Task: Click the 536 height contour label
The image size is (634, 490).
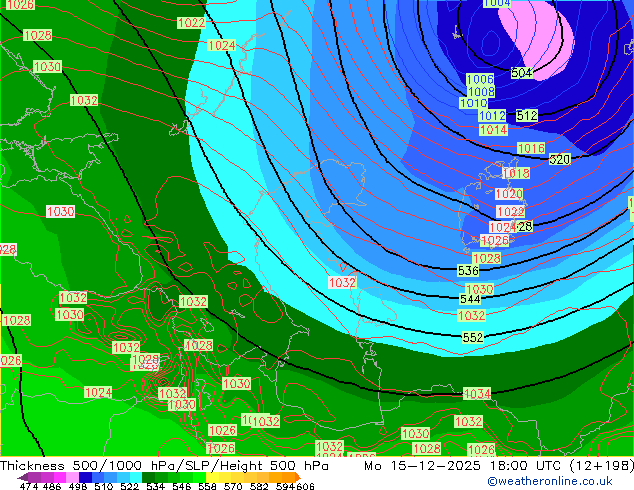Action: [x=468, y=270]
